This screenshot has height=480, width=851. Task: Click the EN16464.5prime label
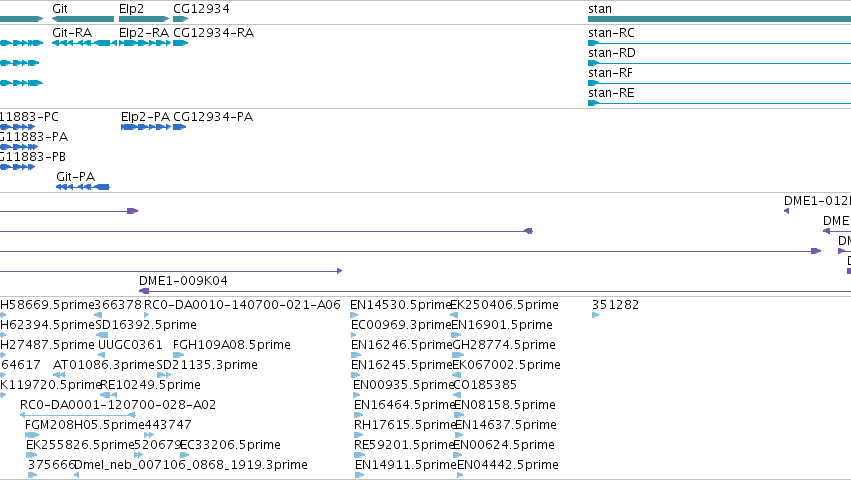click(405, 405)
